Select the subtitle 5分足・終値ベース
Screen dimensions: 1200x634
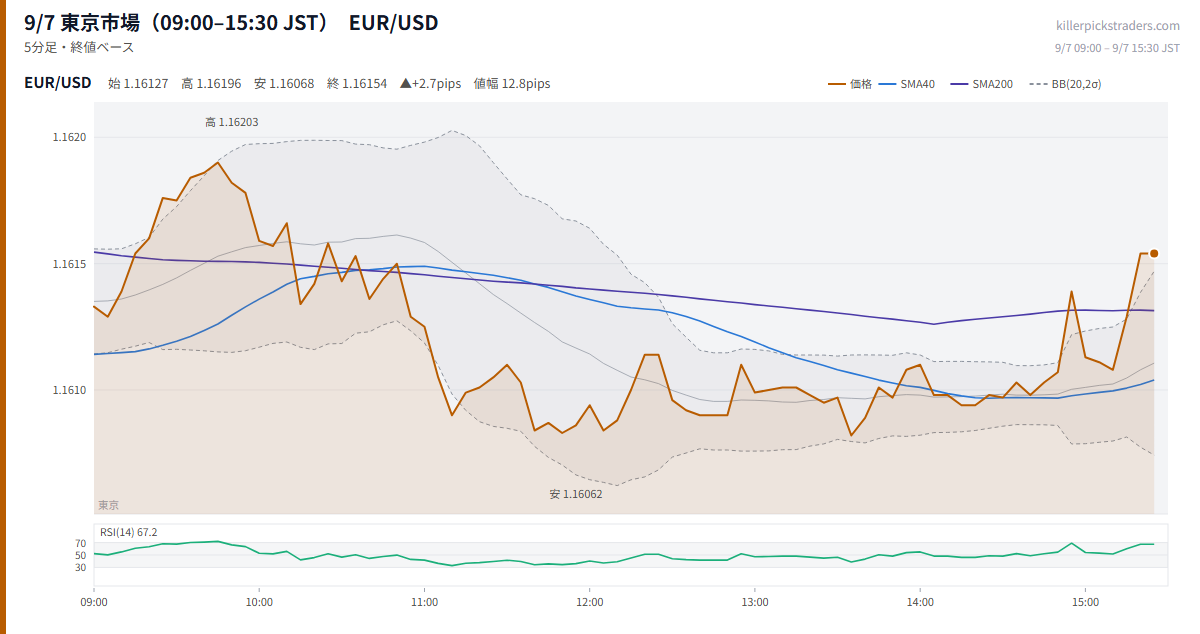tap(79, 47)
